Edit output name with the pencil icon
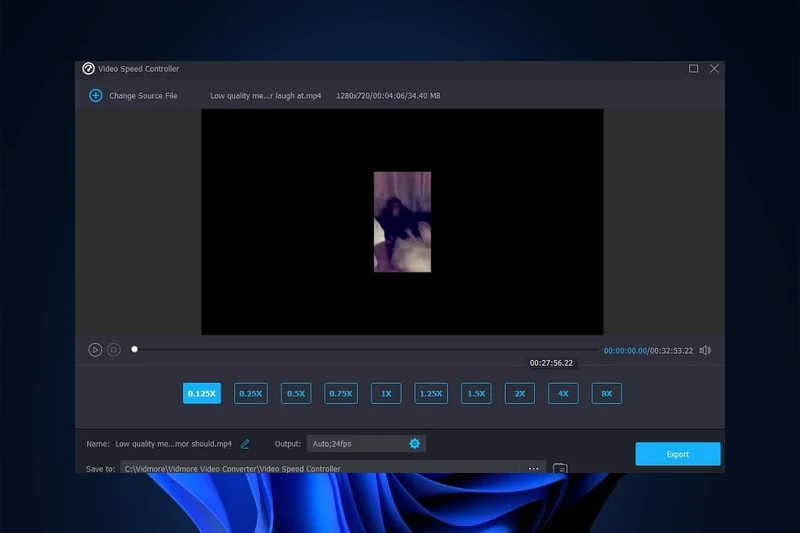Image resolution: width=800 pixels, height=533 pixels. (245, 444)
